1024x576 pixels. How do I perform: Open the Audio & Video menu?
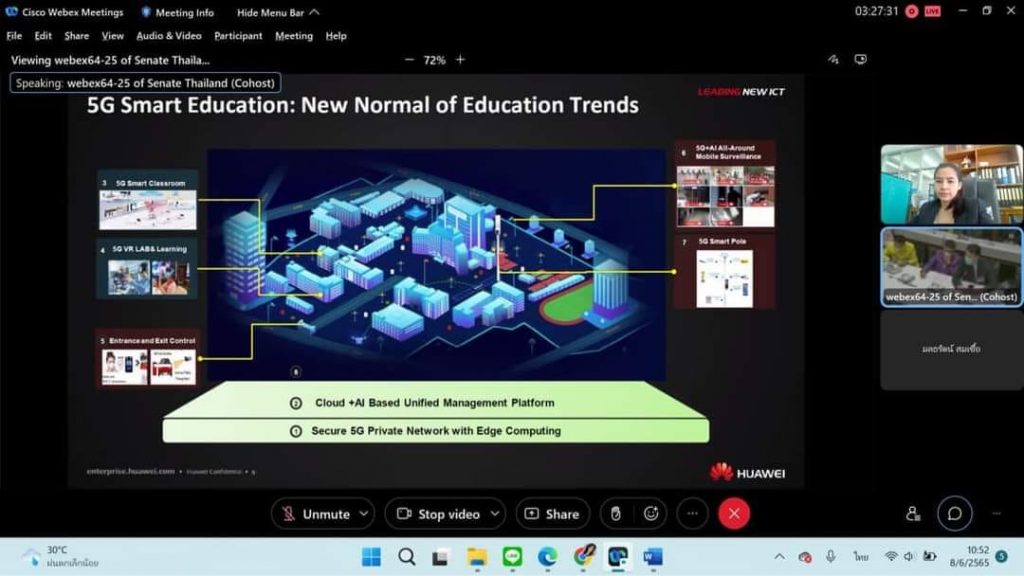[x=169, y=36]
